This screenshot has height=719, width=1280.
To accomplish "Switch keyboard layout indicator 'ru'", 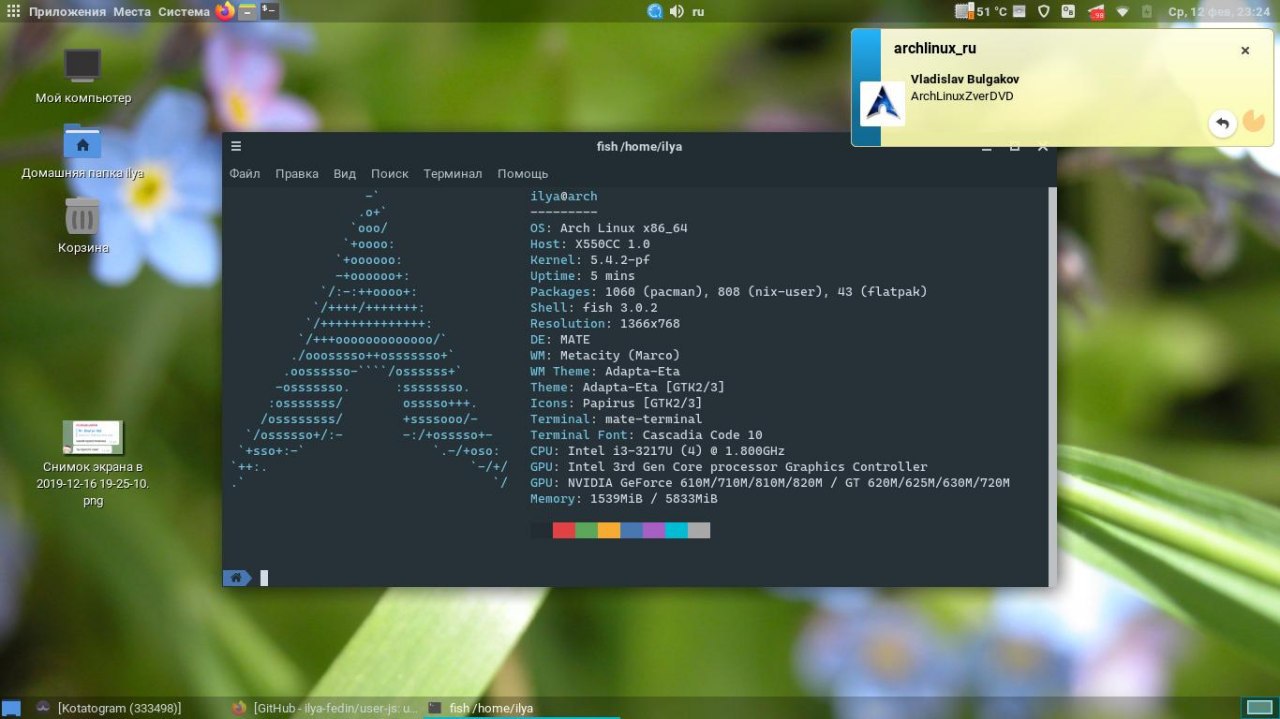I will [x=698, y=12].
